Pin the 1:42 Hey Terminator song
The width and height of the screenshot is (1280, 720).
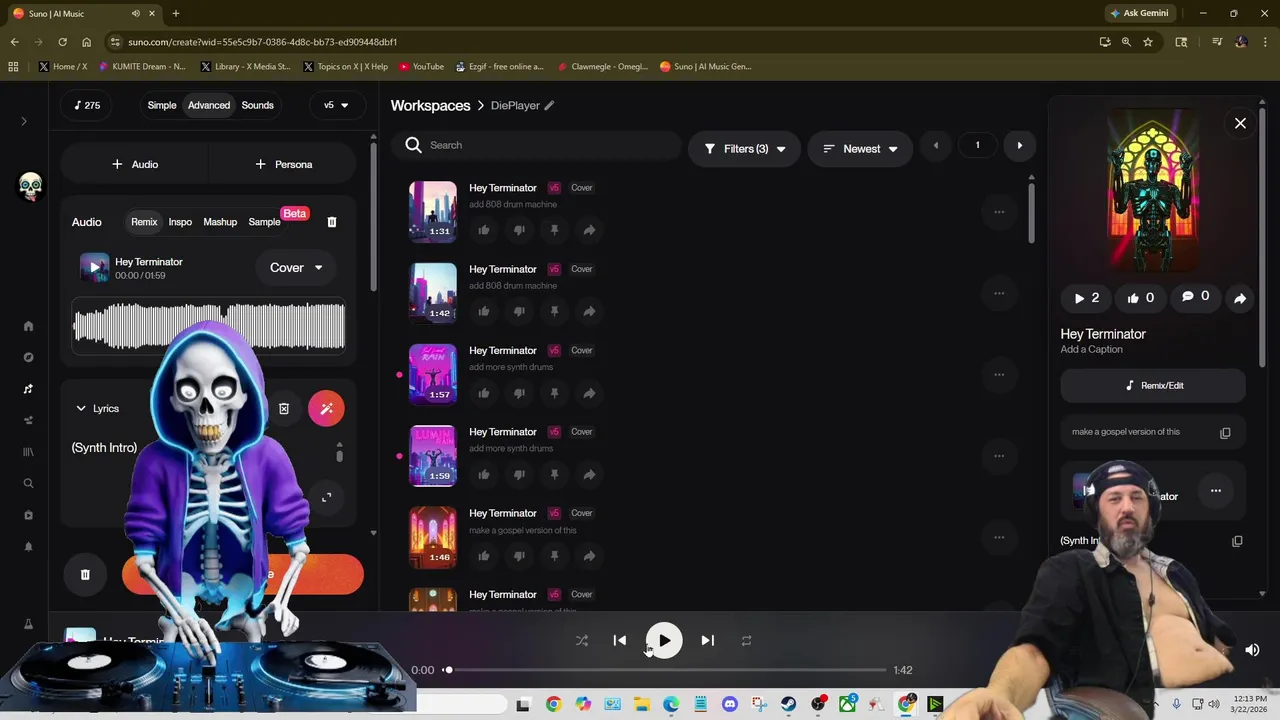click(x=554, y=311)
